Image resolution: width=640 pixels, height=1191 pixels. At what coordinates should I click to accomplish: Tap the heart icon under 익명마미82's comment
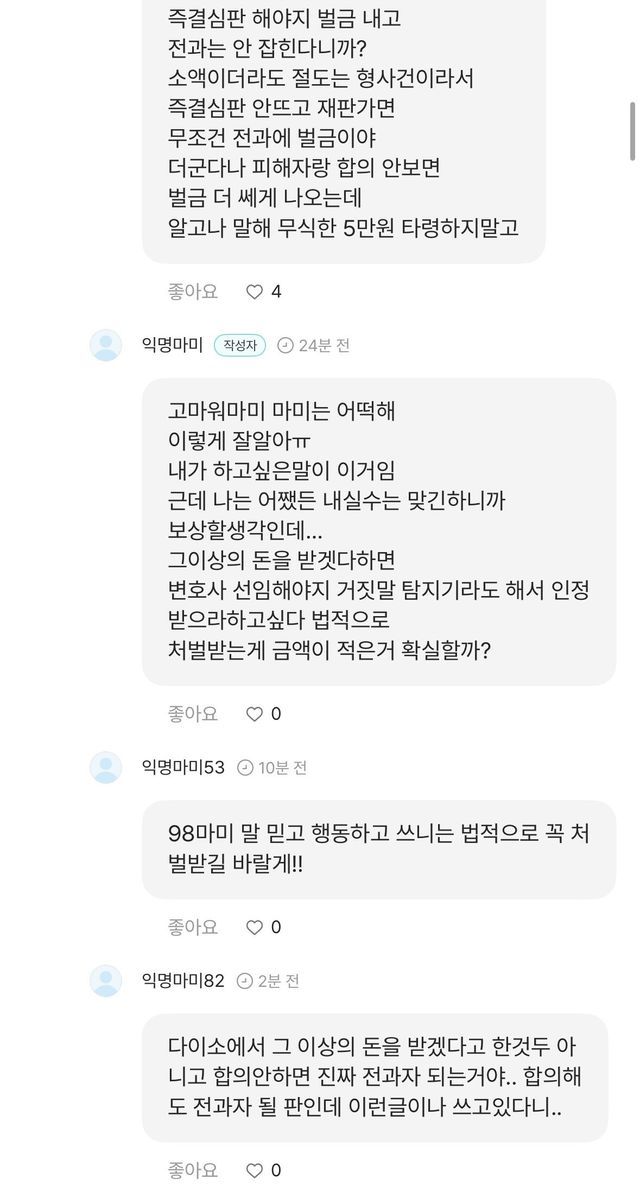coord(254,1170)
